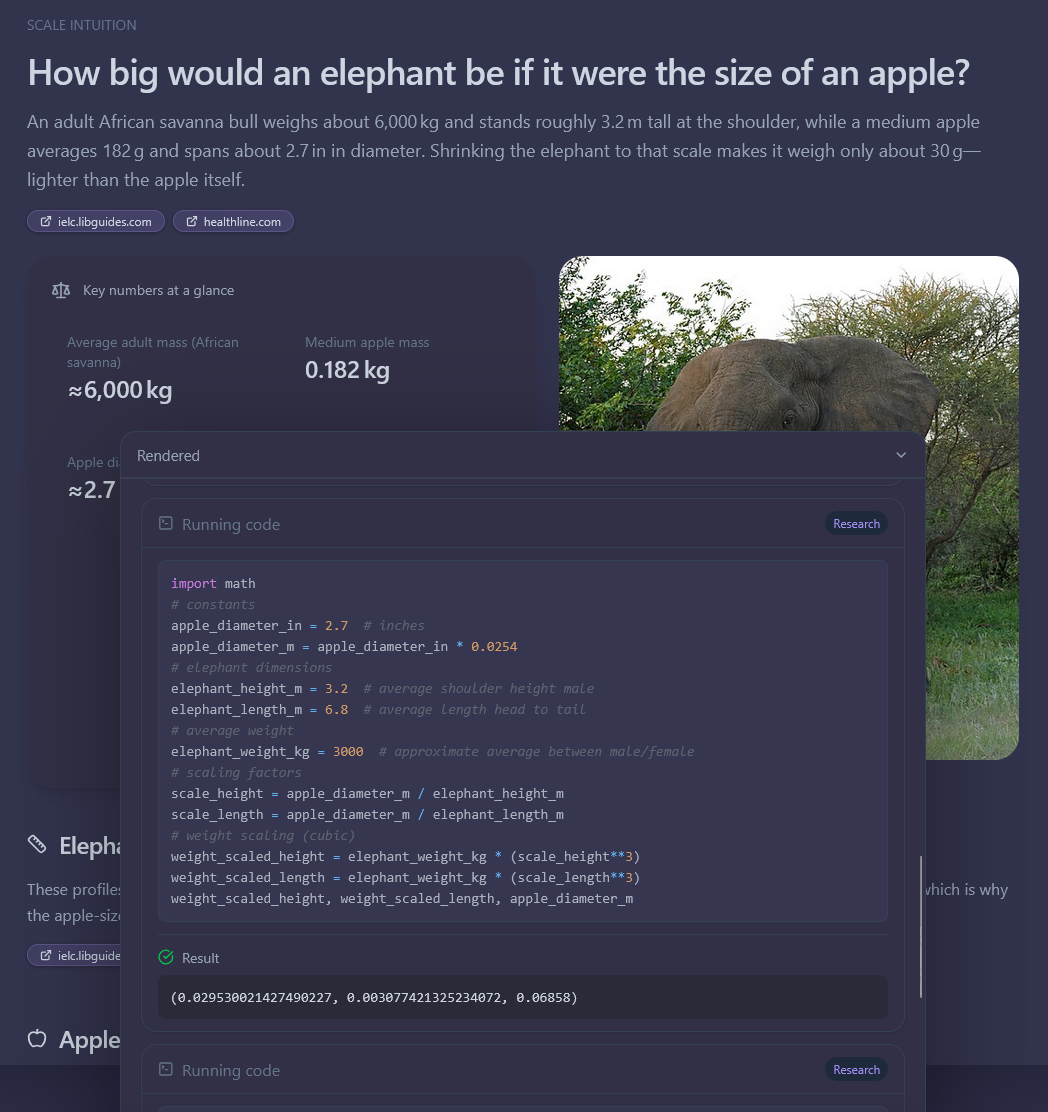Click the elephant_weight_kg = 3000 line

click(433, 752)
